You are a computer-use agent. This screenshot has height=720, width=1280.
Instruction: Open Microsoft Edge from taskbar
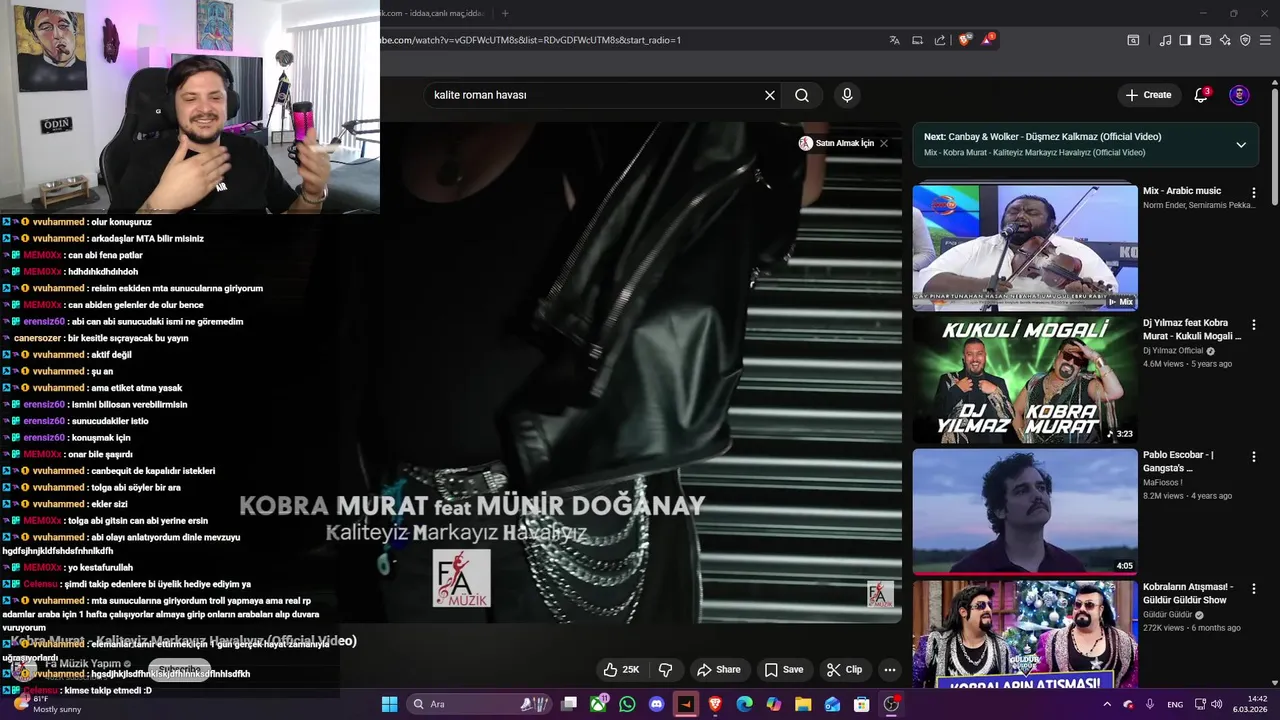pos(744,704)
